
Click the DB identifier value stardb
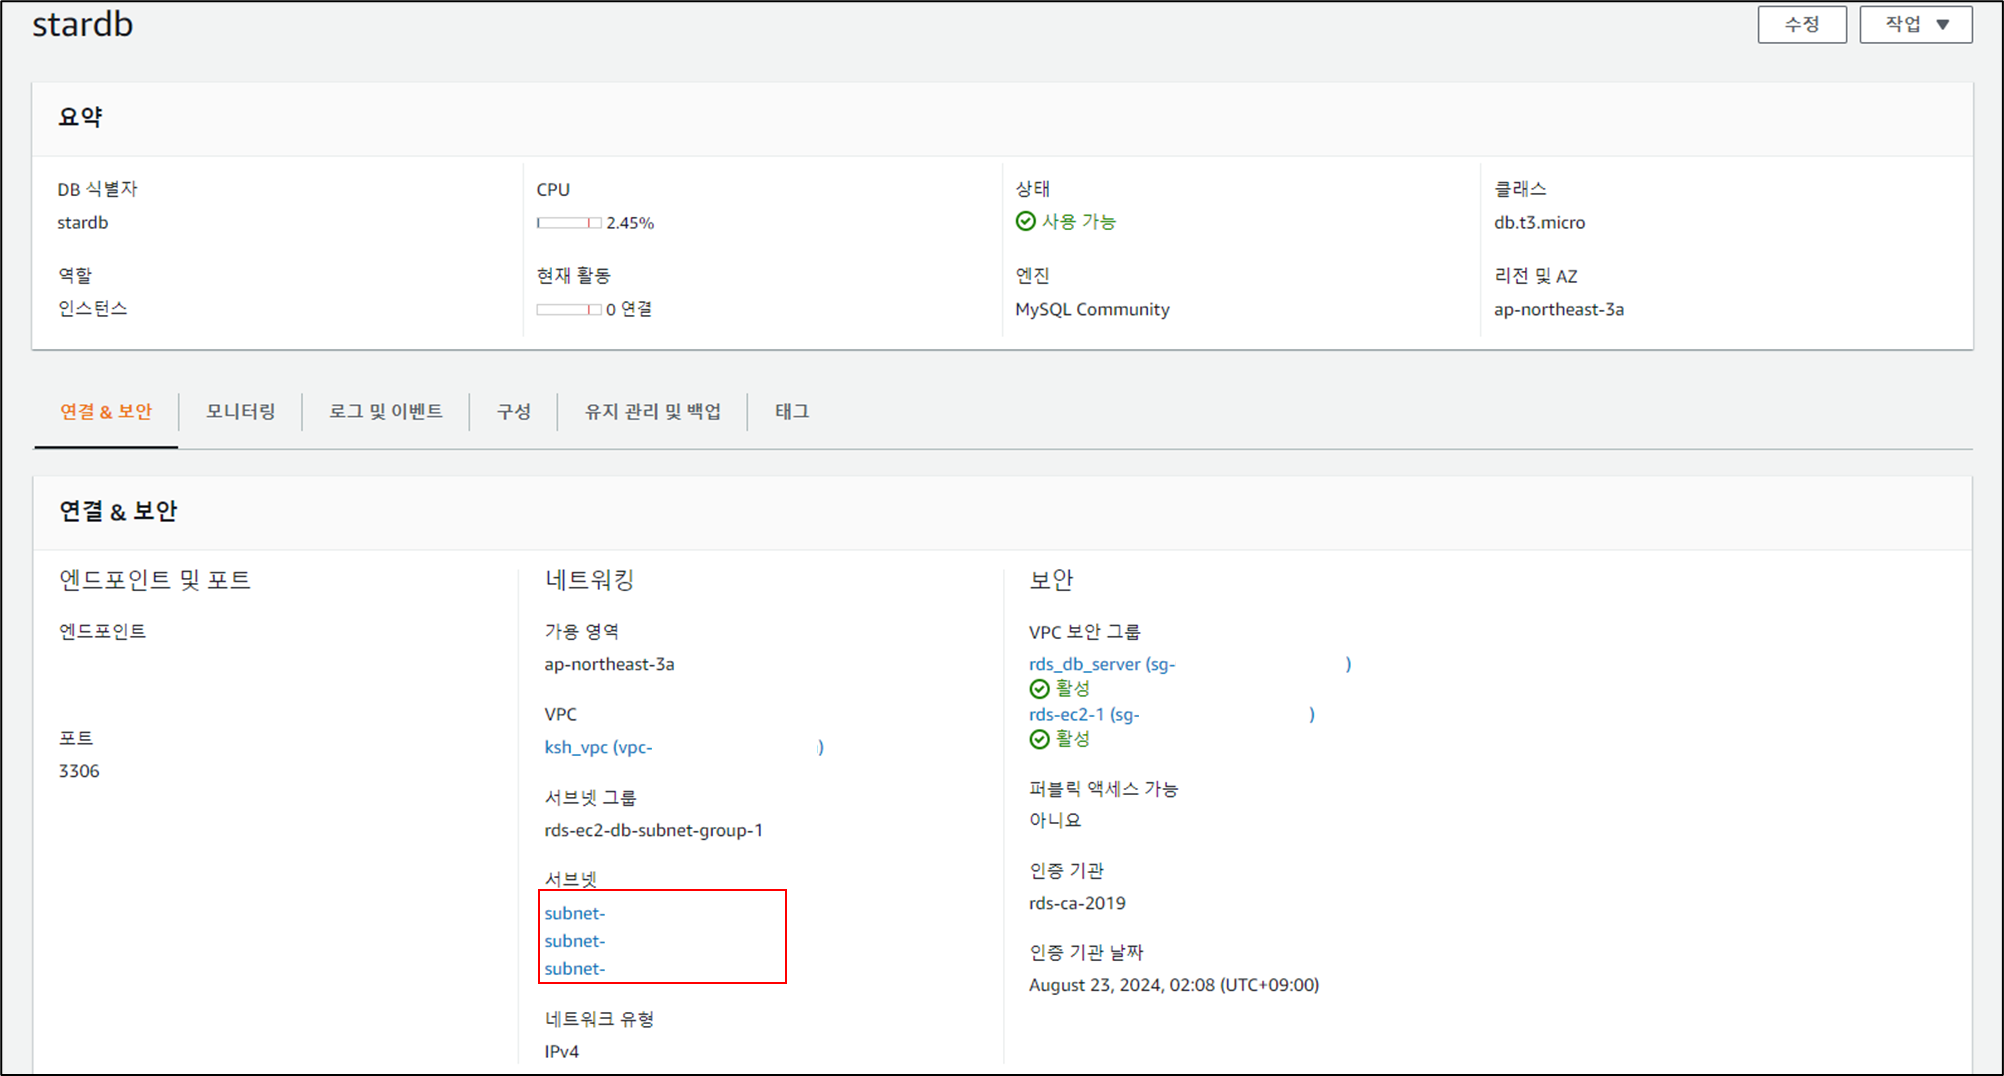(x=83, y=223)
